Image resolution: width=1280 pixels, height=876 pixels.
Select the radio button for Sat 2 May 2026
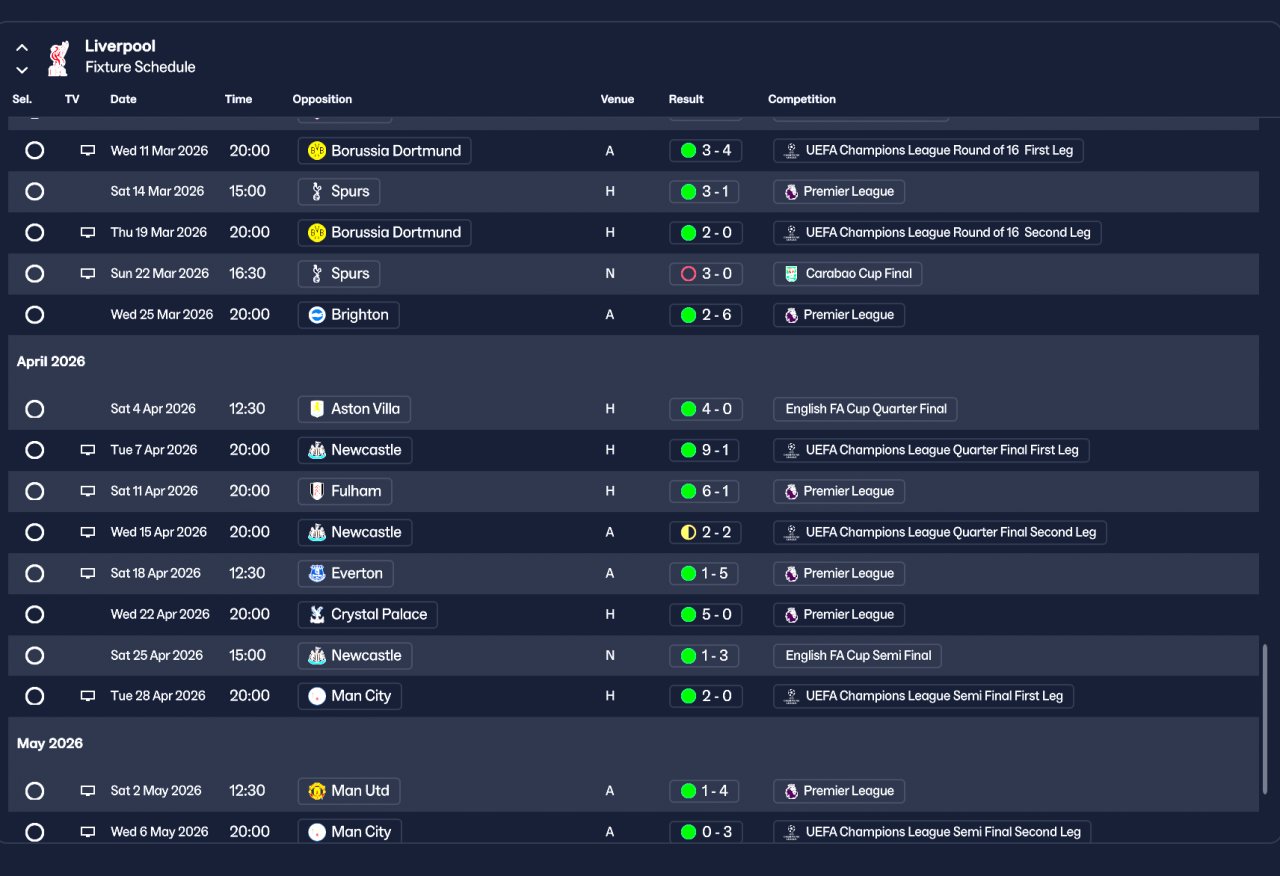(35, 791)
